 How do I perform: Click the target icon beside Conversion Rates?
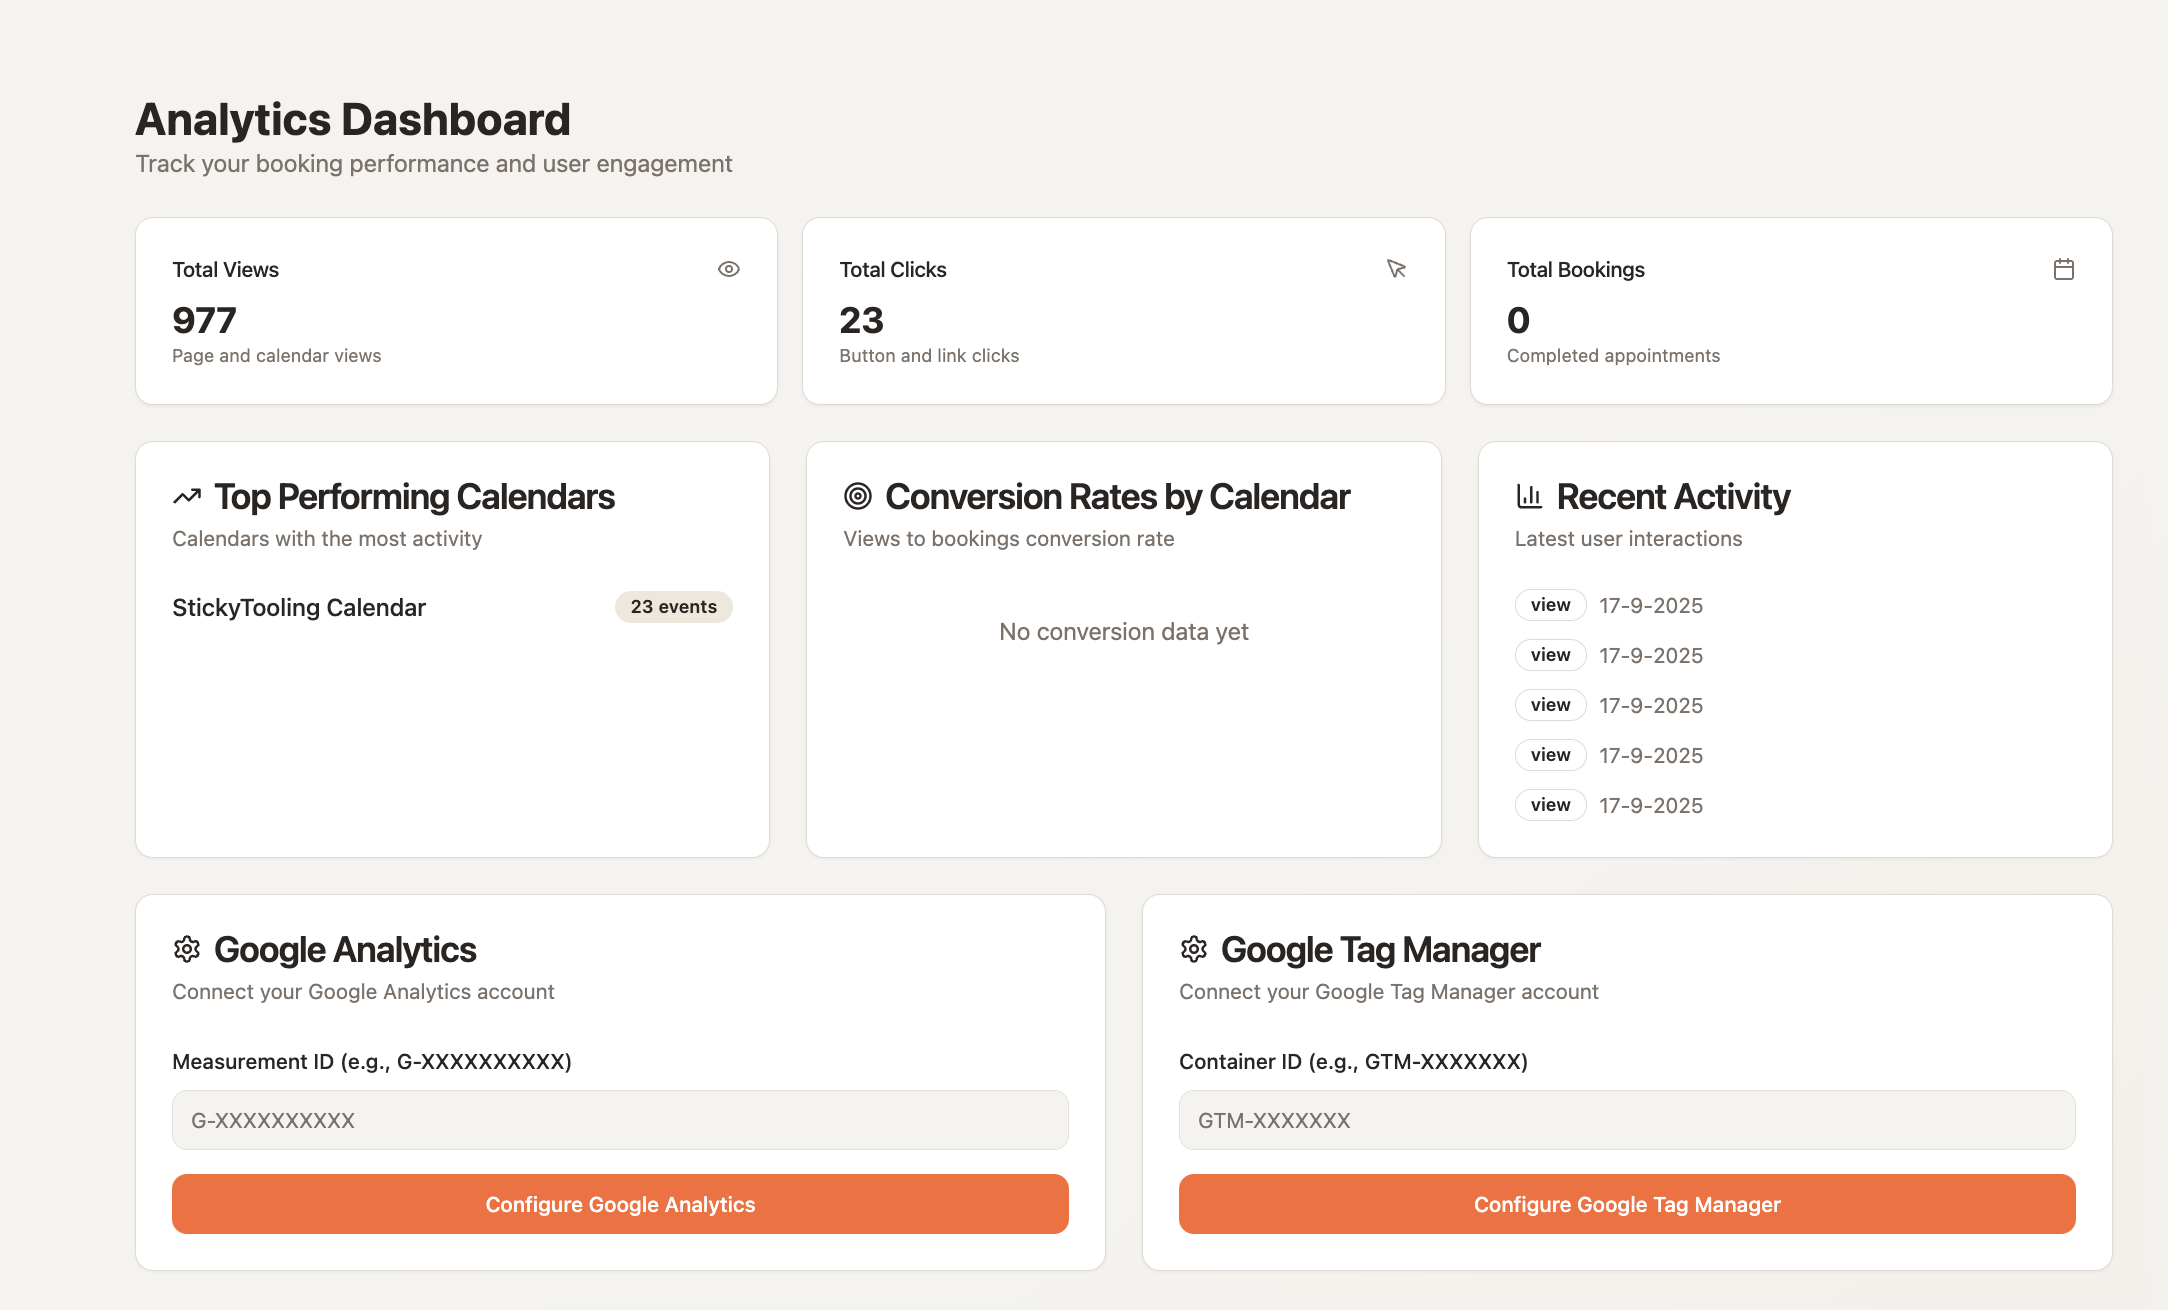(858, 496)
